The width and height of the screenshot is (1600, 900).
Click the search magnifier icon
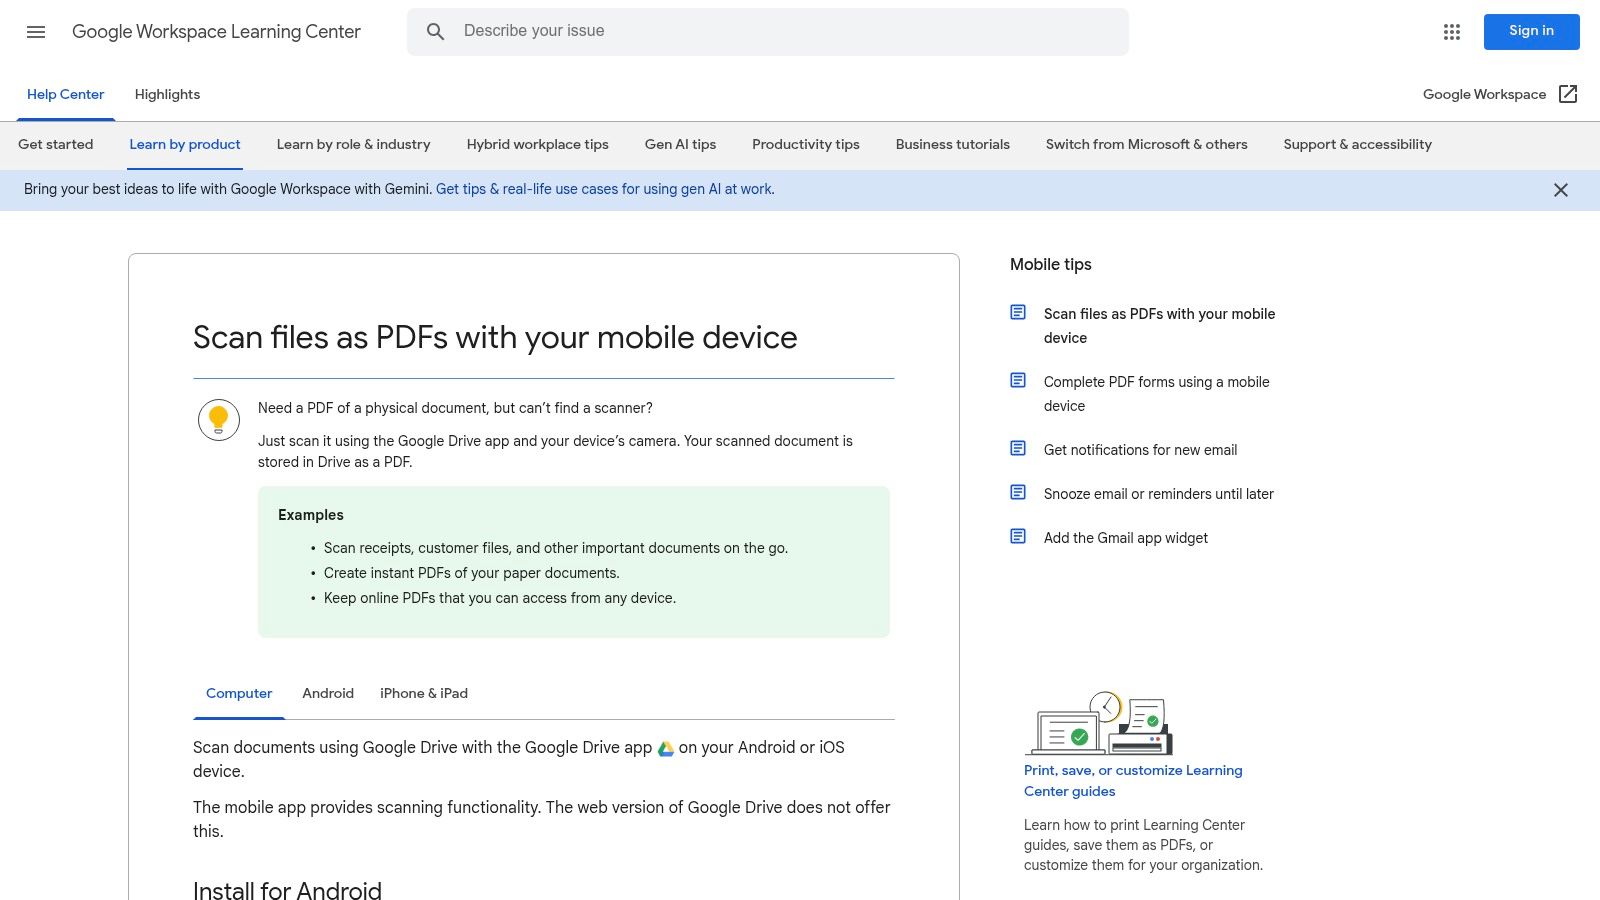[435, 31]
